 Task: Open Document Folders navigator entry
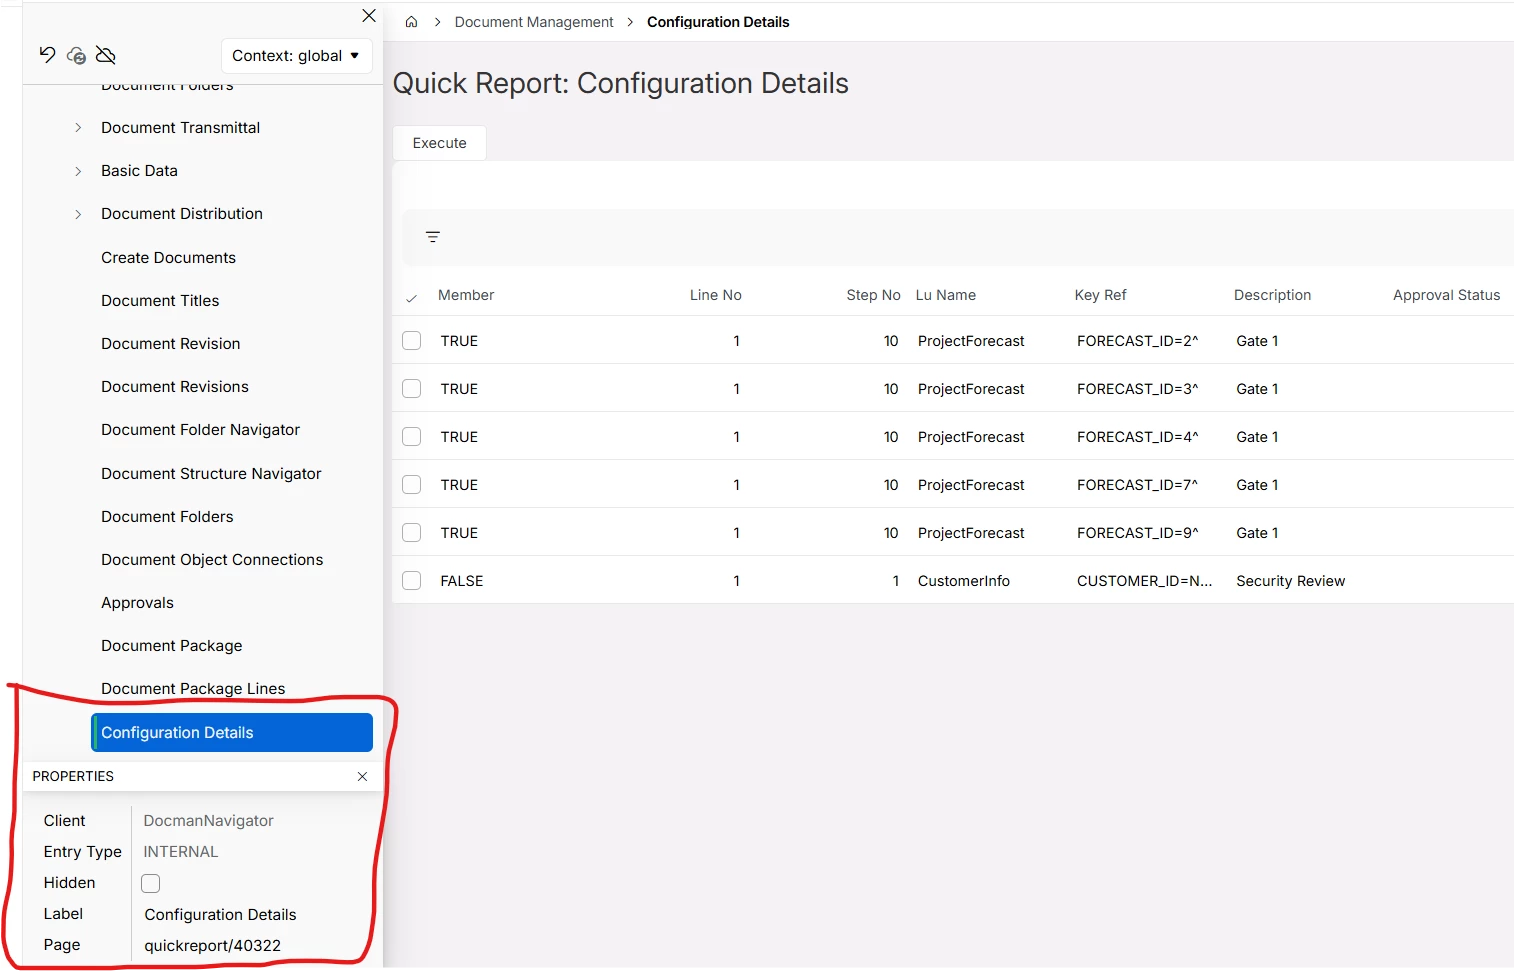pos(167,517)
